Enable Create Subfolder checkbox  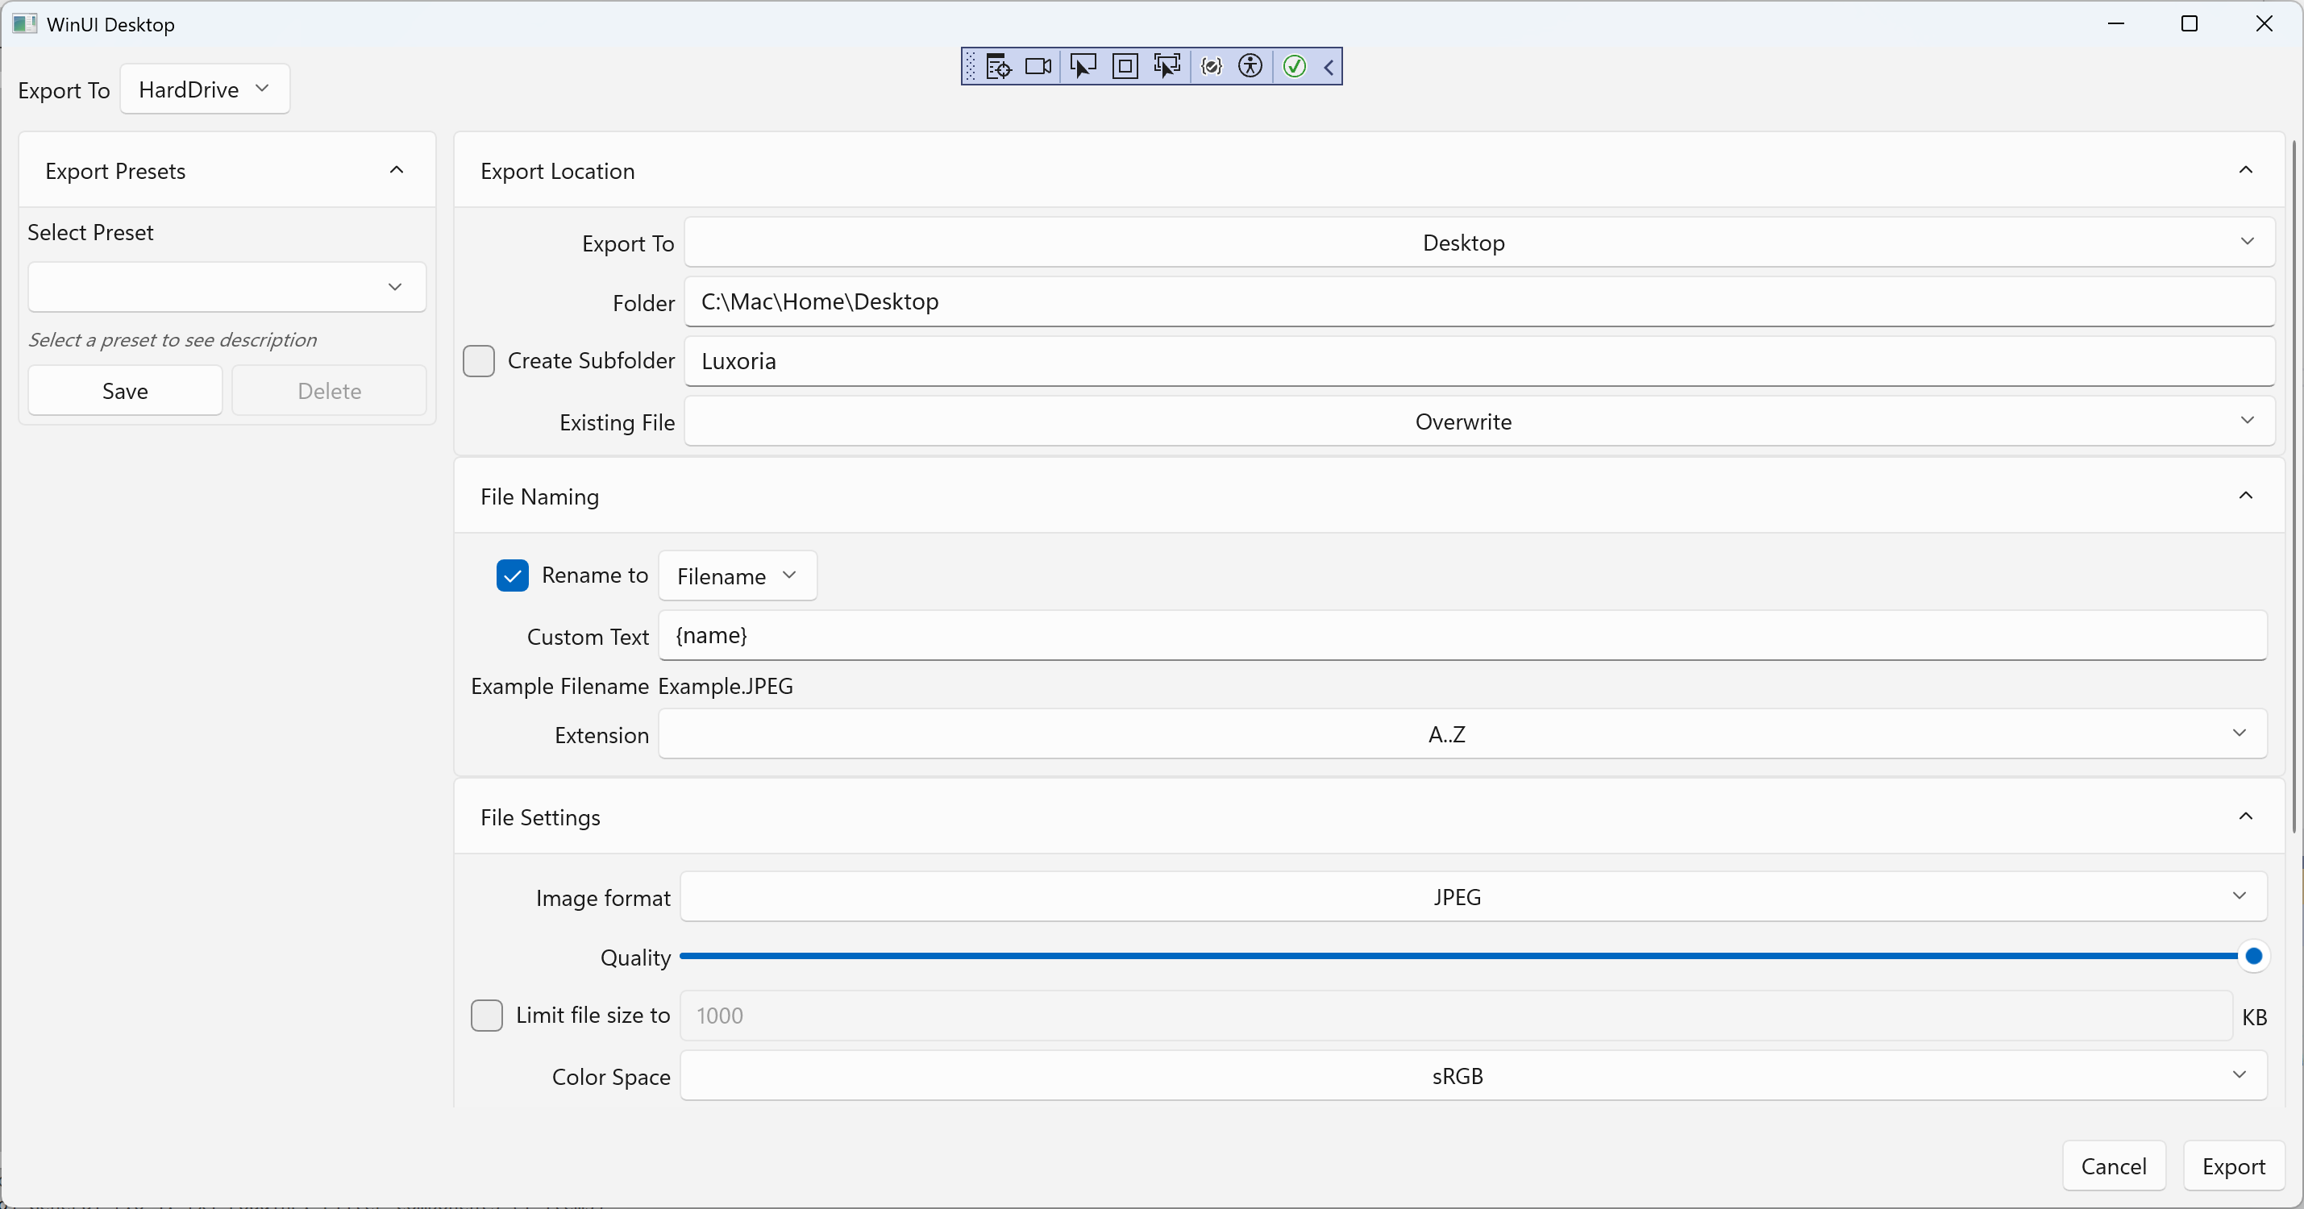tap(479, 361)
